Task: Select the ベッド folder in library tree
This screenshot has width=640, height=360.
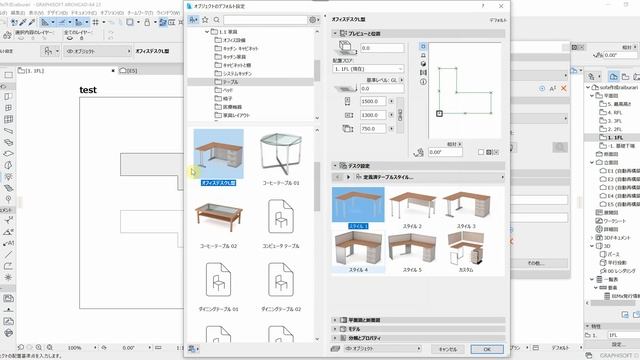Action: [x=224, y=90]
